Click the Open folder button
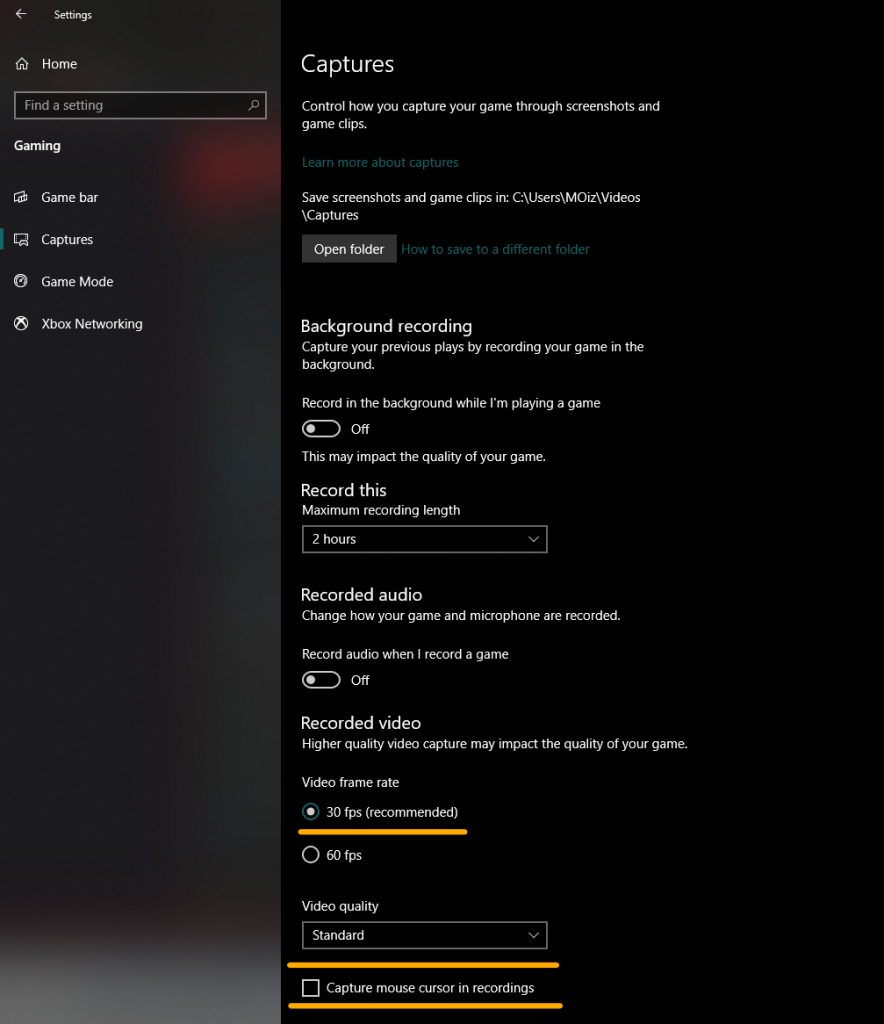Viewport: 884px width, 1024px height. (348, 248)
